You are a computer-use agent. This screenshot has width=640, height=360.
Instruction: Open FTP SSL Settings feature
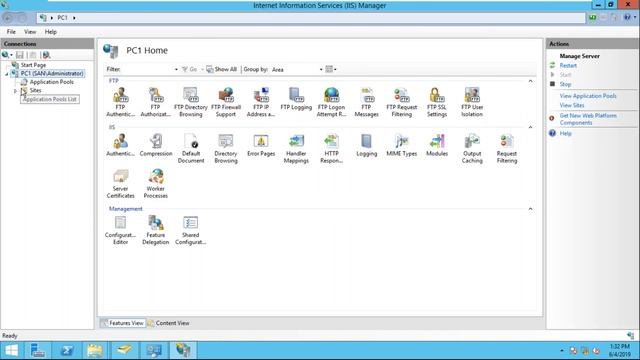pos(437,102)
